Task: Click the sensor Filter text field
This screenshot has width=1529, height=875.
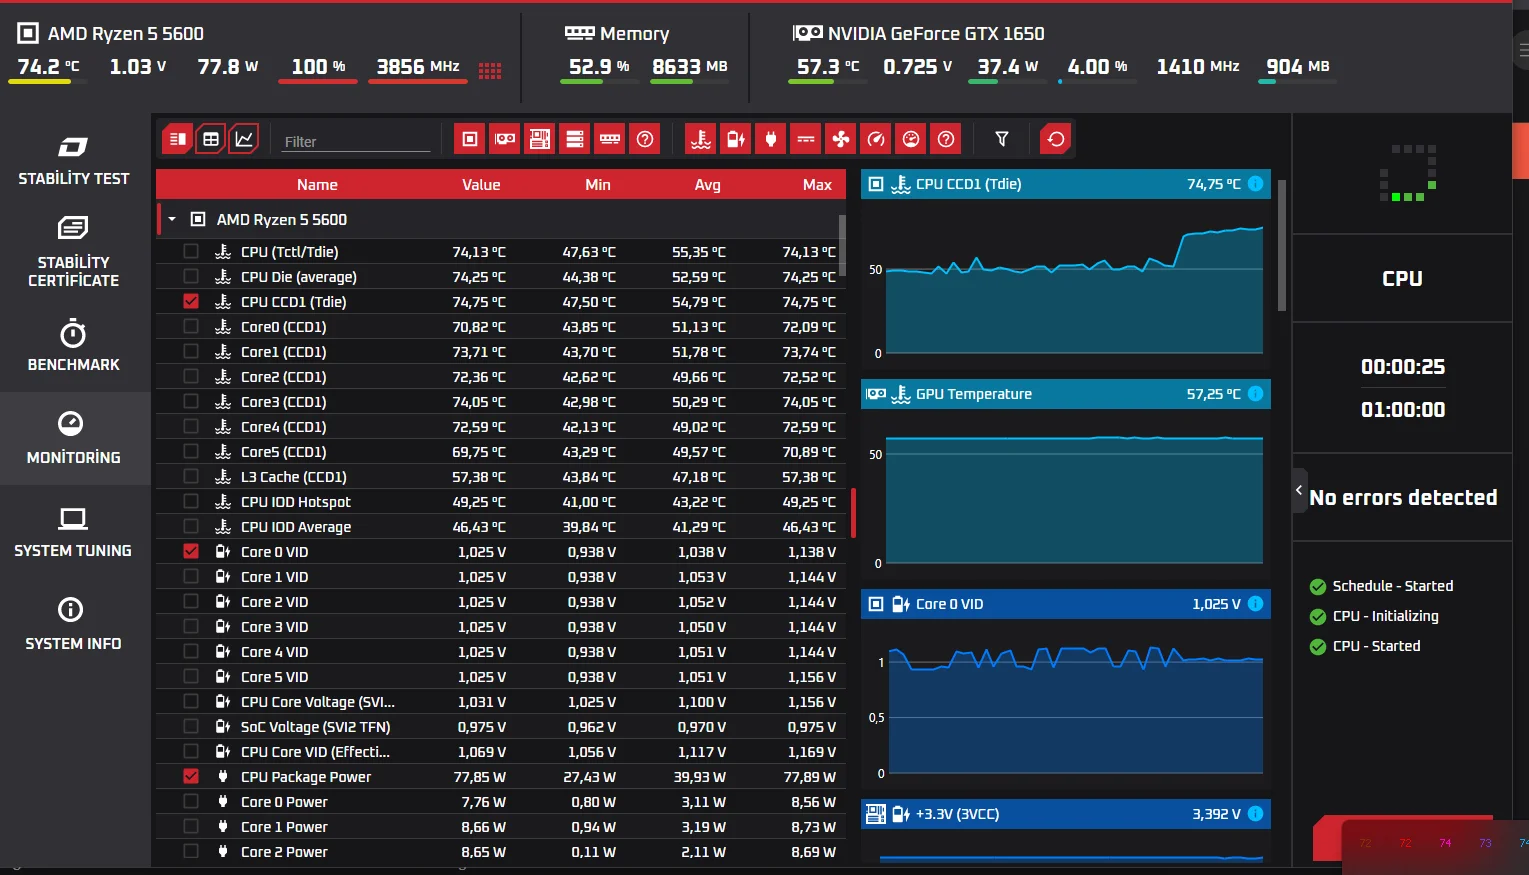Action: pyautogui.click(x=355, y=142)
